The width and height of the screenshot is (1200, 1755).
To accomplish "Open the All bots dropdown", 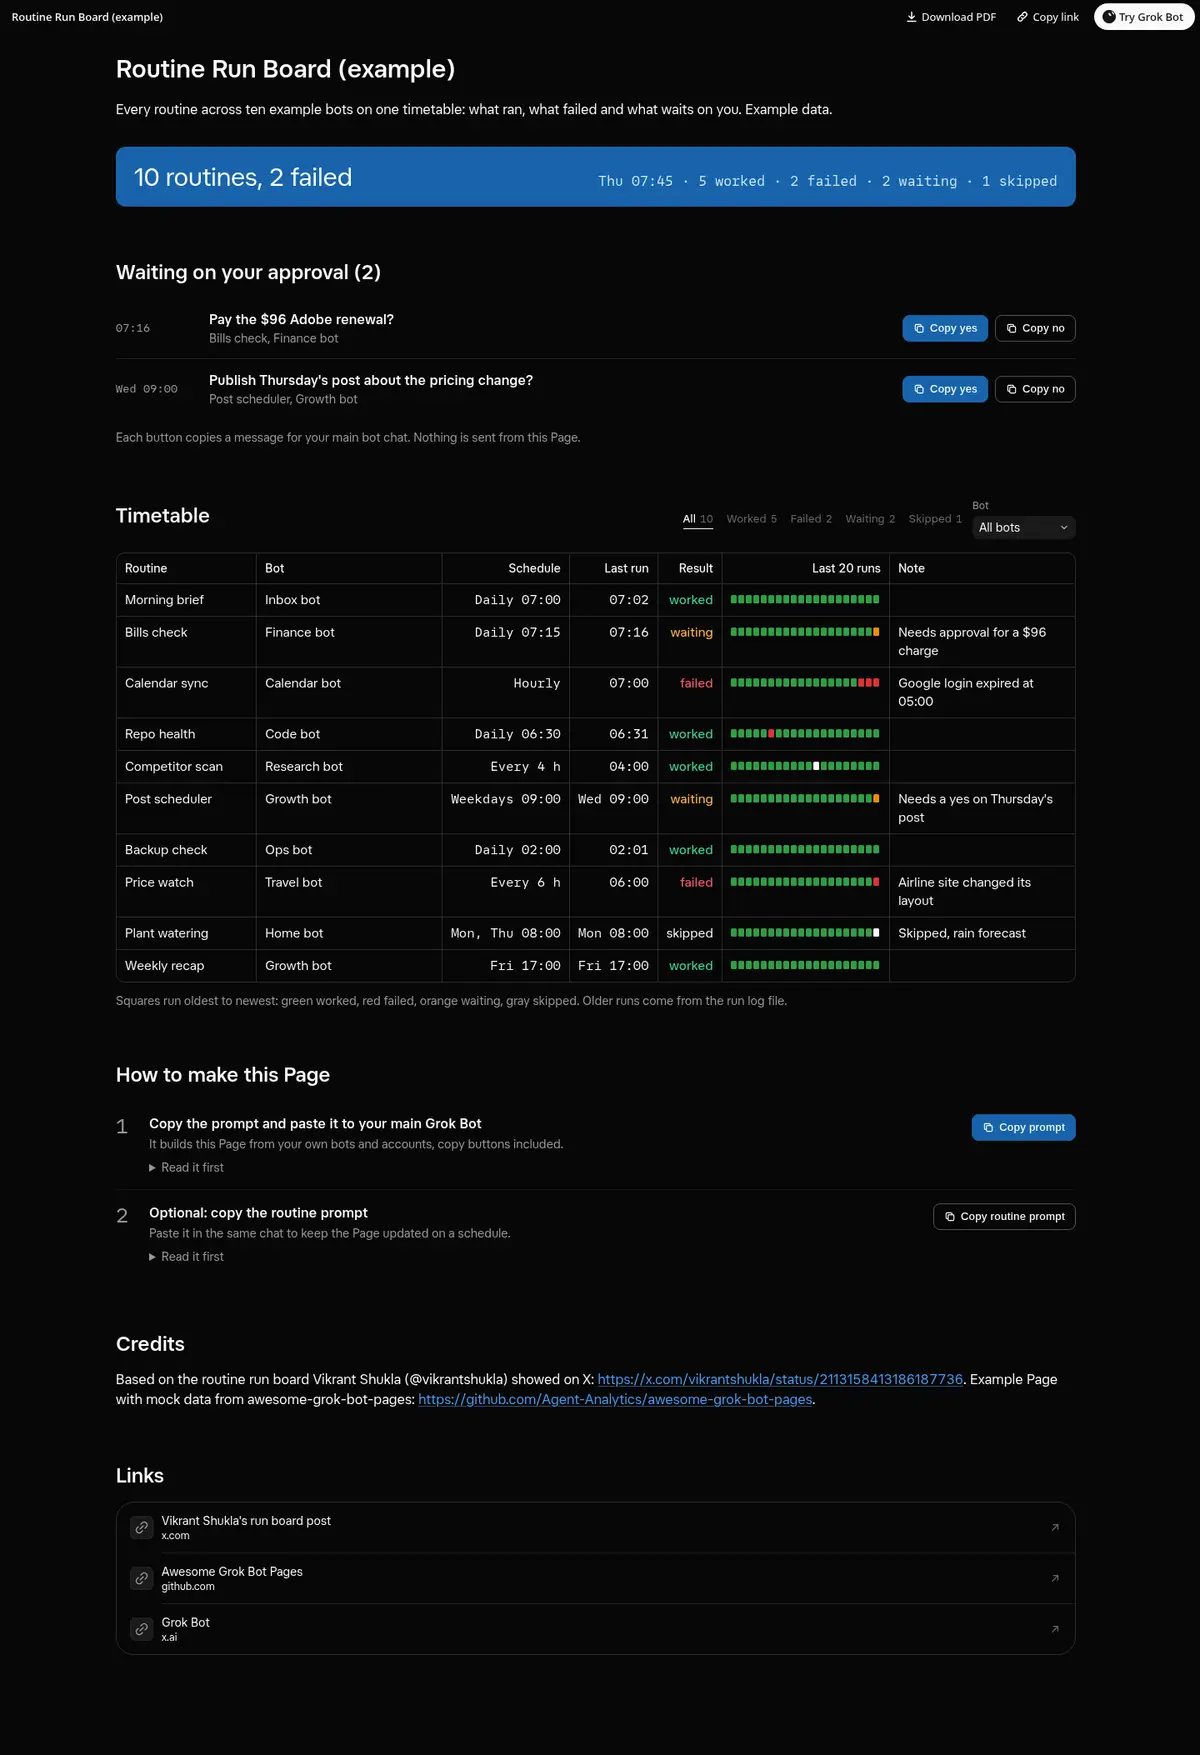I will [x=1024, y=527].
